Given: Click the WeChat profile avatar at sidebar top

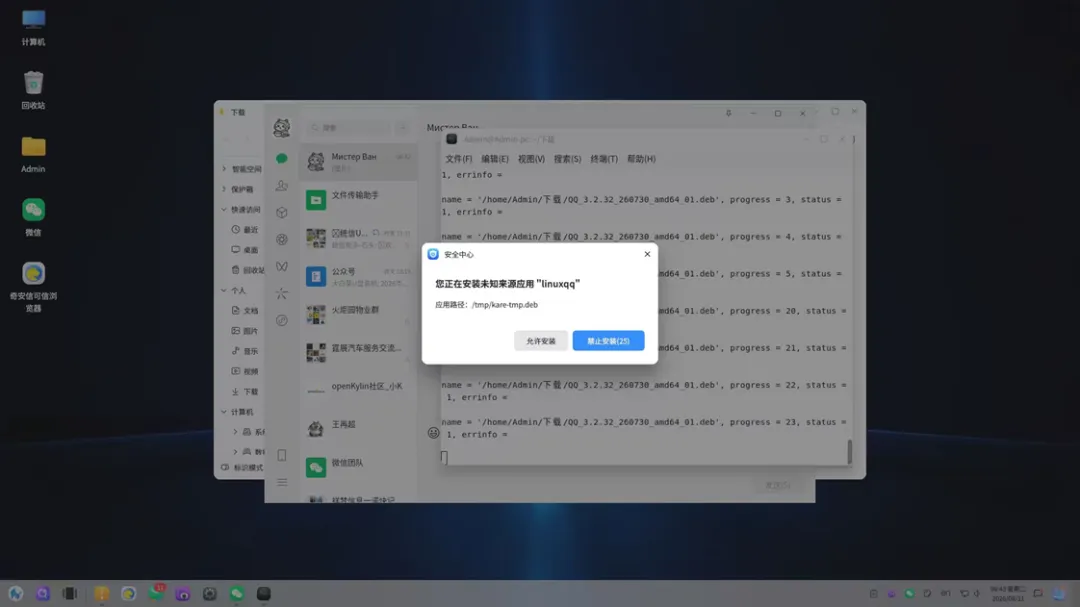Looking at the screenshot, I should click(282, 127).
